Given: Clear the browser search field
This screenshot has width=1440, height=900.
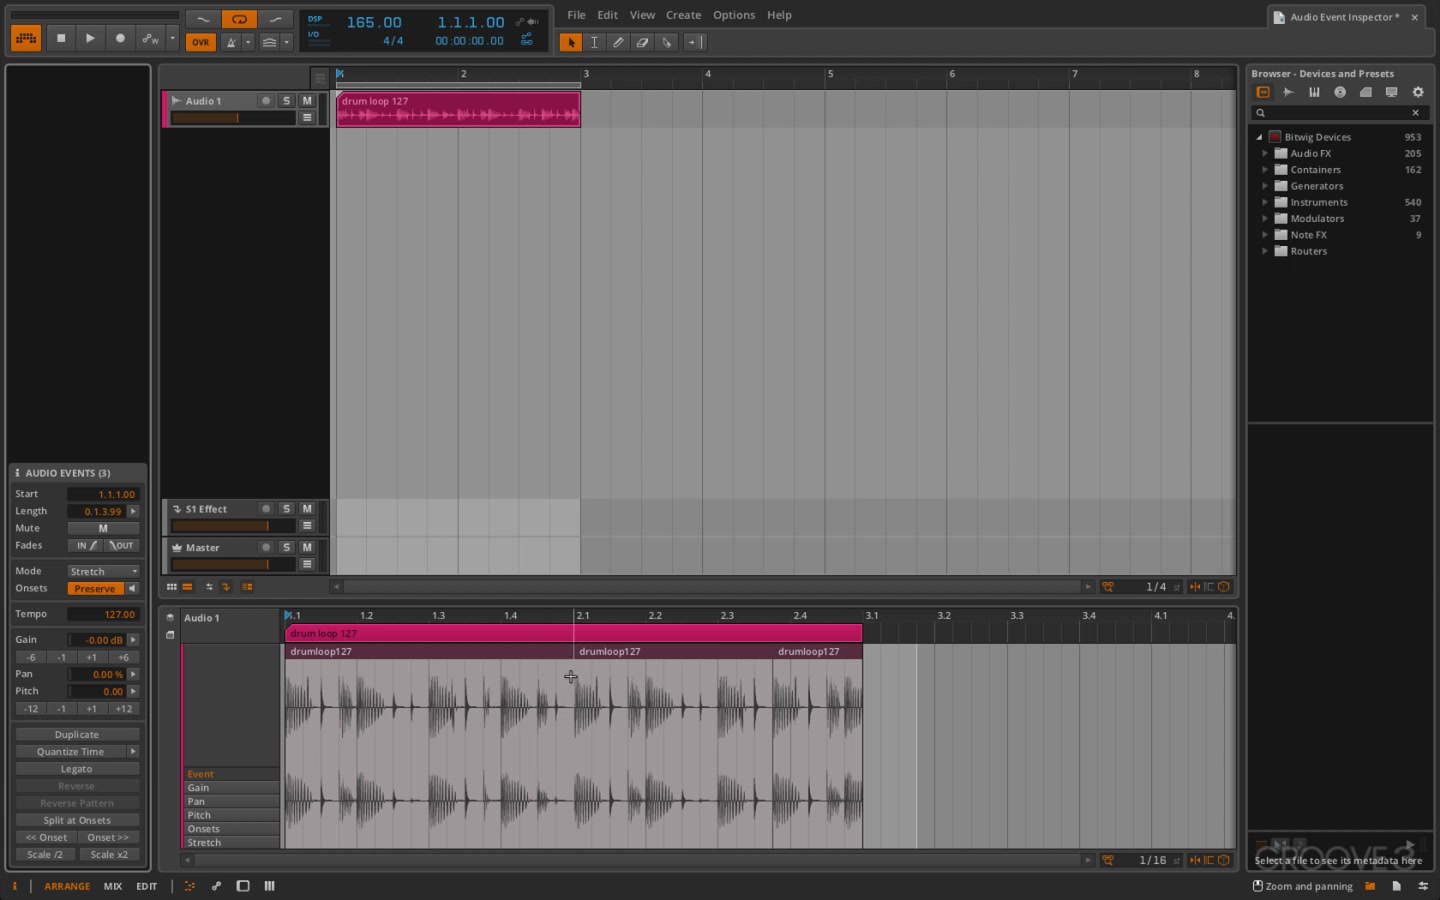Looking at the screenshot, I should (x=1415, y=113).
